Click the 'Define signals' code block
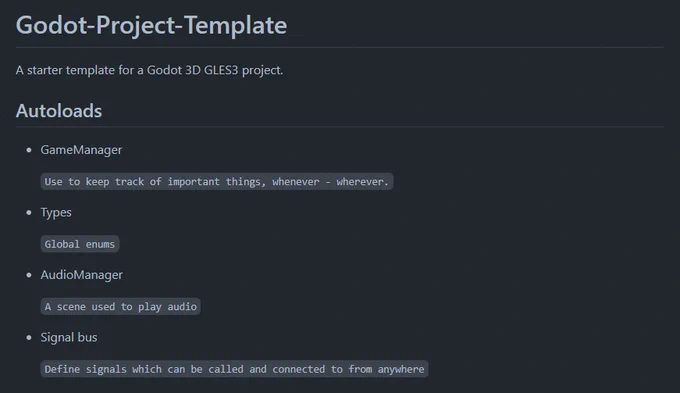Screen dimensions: 680x393 (x=235, y=369)
